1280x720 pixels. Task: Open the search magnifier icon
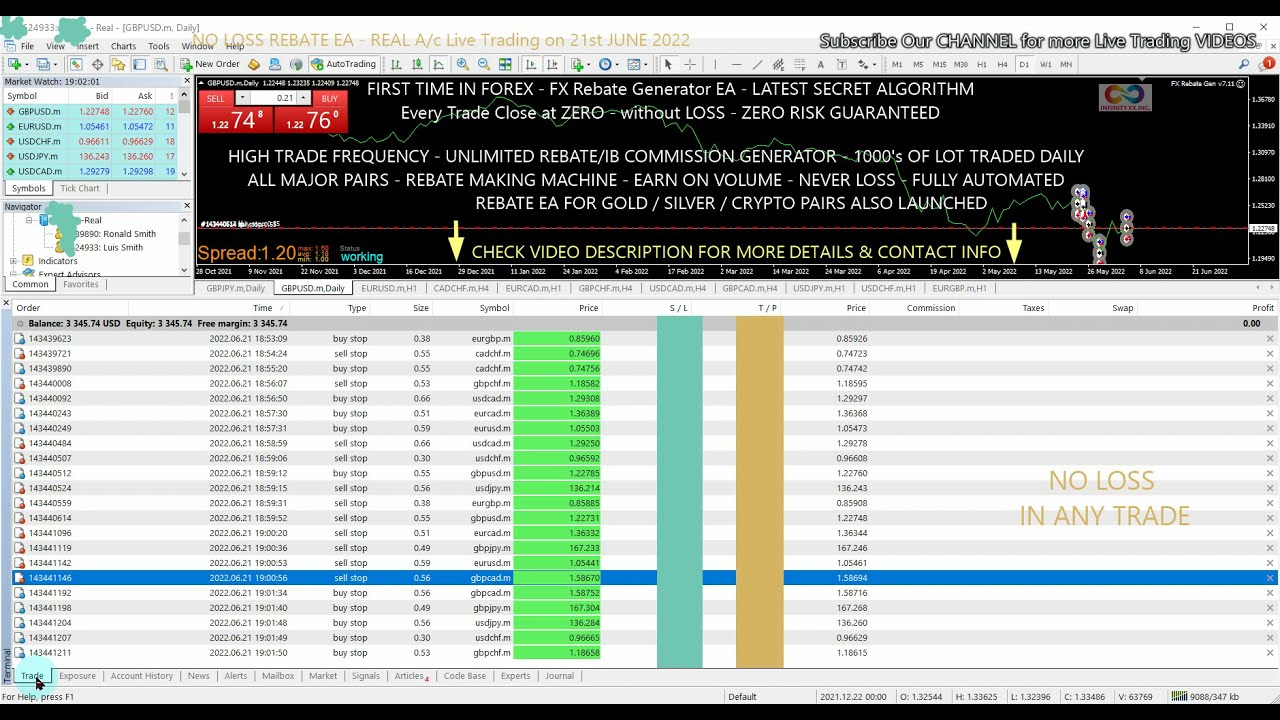(1244, 64)
